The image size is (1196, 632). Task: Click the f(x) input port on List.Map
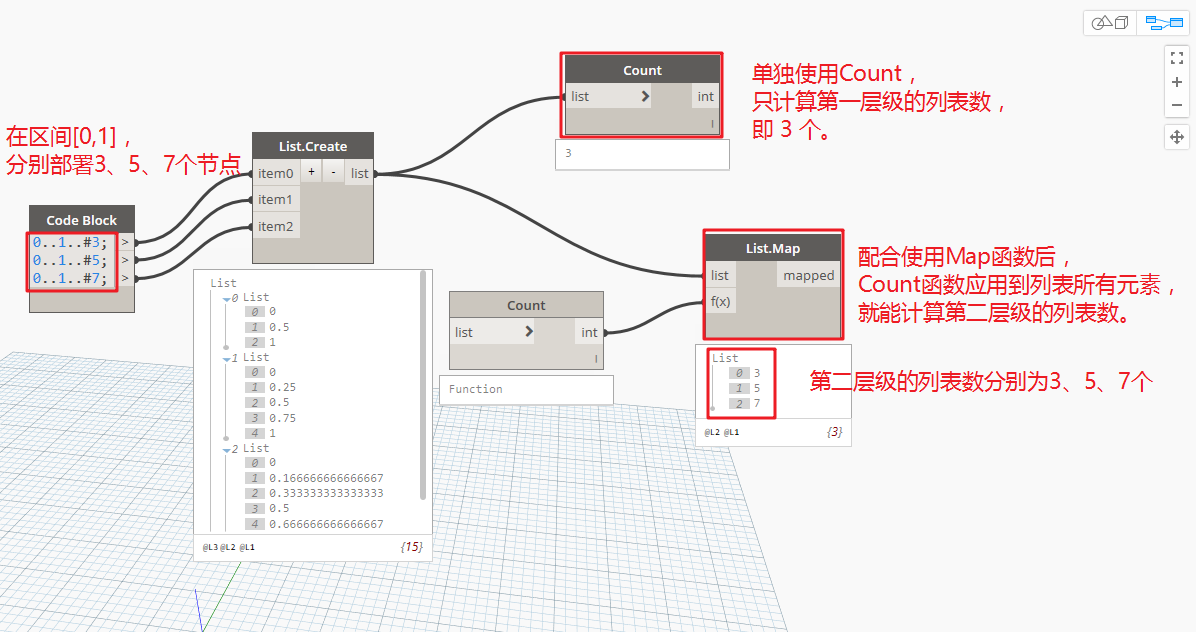[720, 301]
